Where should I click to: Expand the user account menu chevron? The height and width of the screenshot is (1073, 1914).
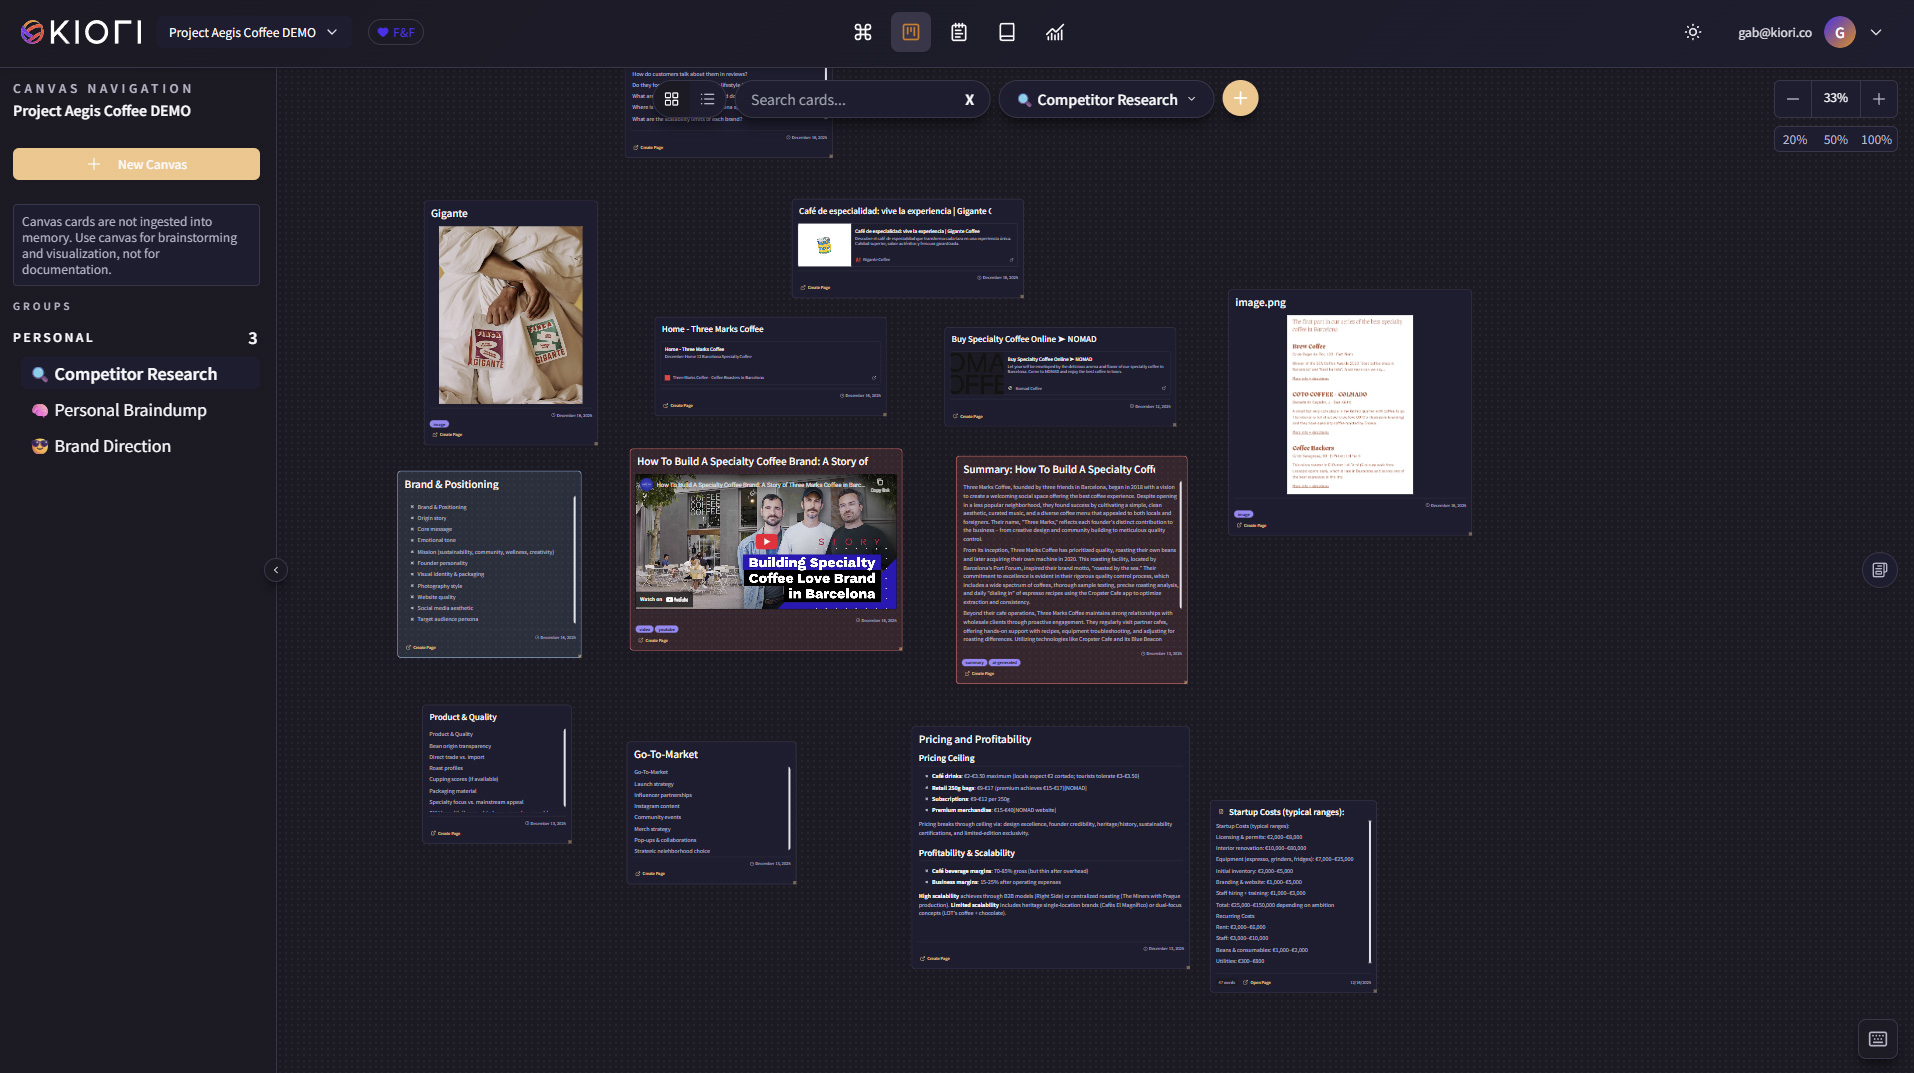(1876, 32)
